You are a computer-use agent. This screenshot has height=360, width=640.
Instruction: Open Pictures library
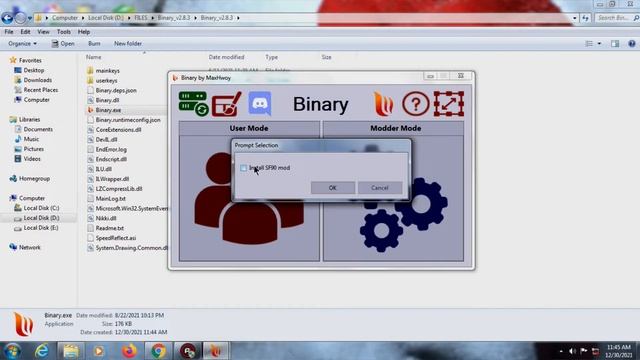click(33, 149)
